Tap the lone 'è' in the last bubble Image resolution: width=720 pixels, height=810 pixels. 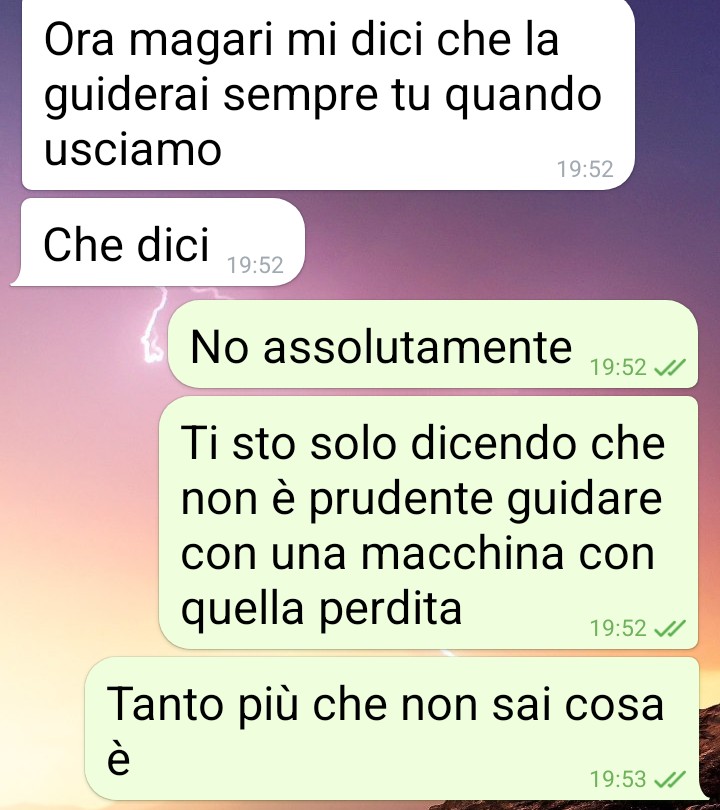[x=118, y=759]
